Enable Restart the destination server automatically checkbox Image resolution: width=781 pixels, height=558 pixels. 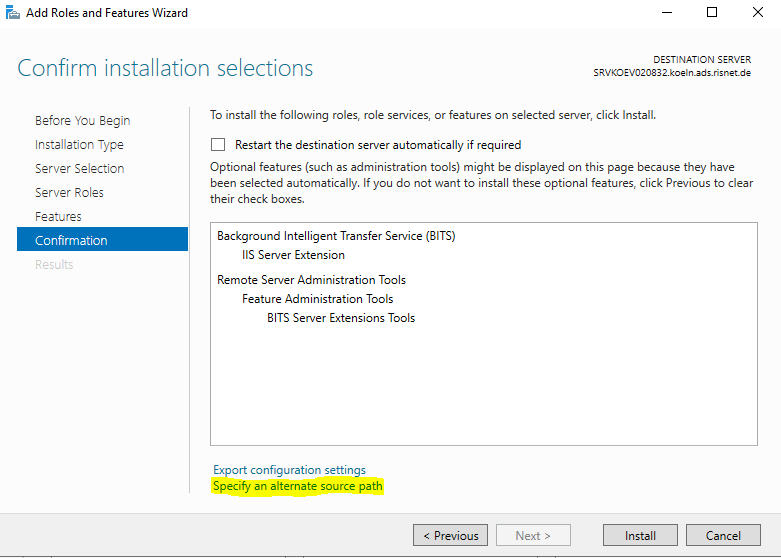pyautogui.click(x=218, y=144)
